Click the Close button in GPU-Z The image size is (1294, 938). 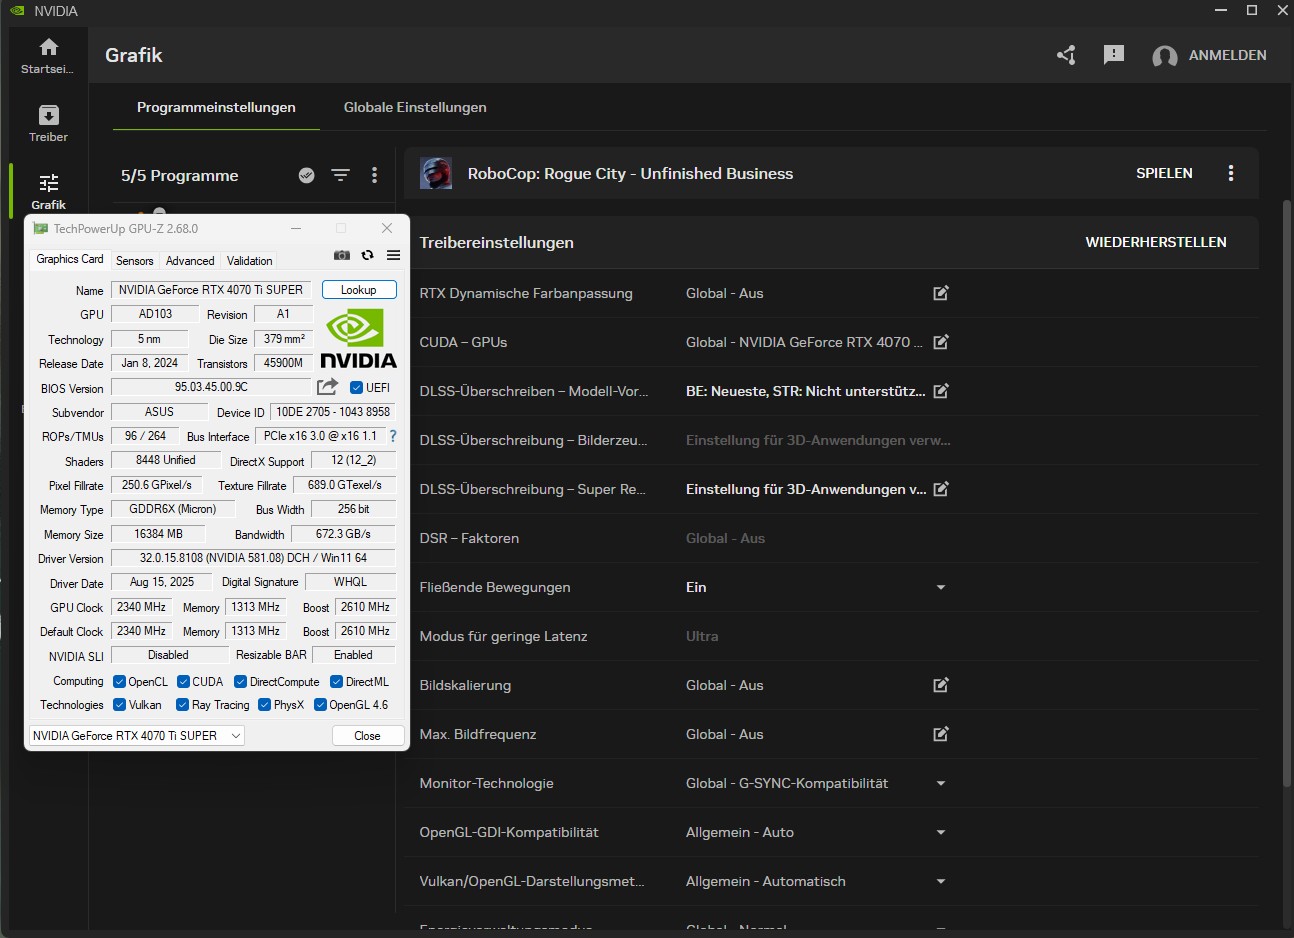coord(367,735)
